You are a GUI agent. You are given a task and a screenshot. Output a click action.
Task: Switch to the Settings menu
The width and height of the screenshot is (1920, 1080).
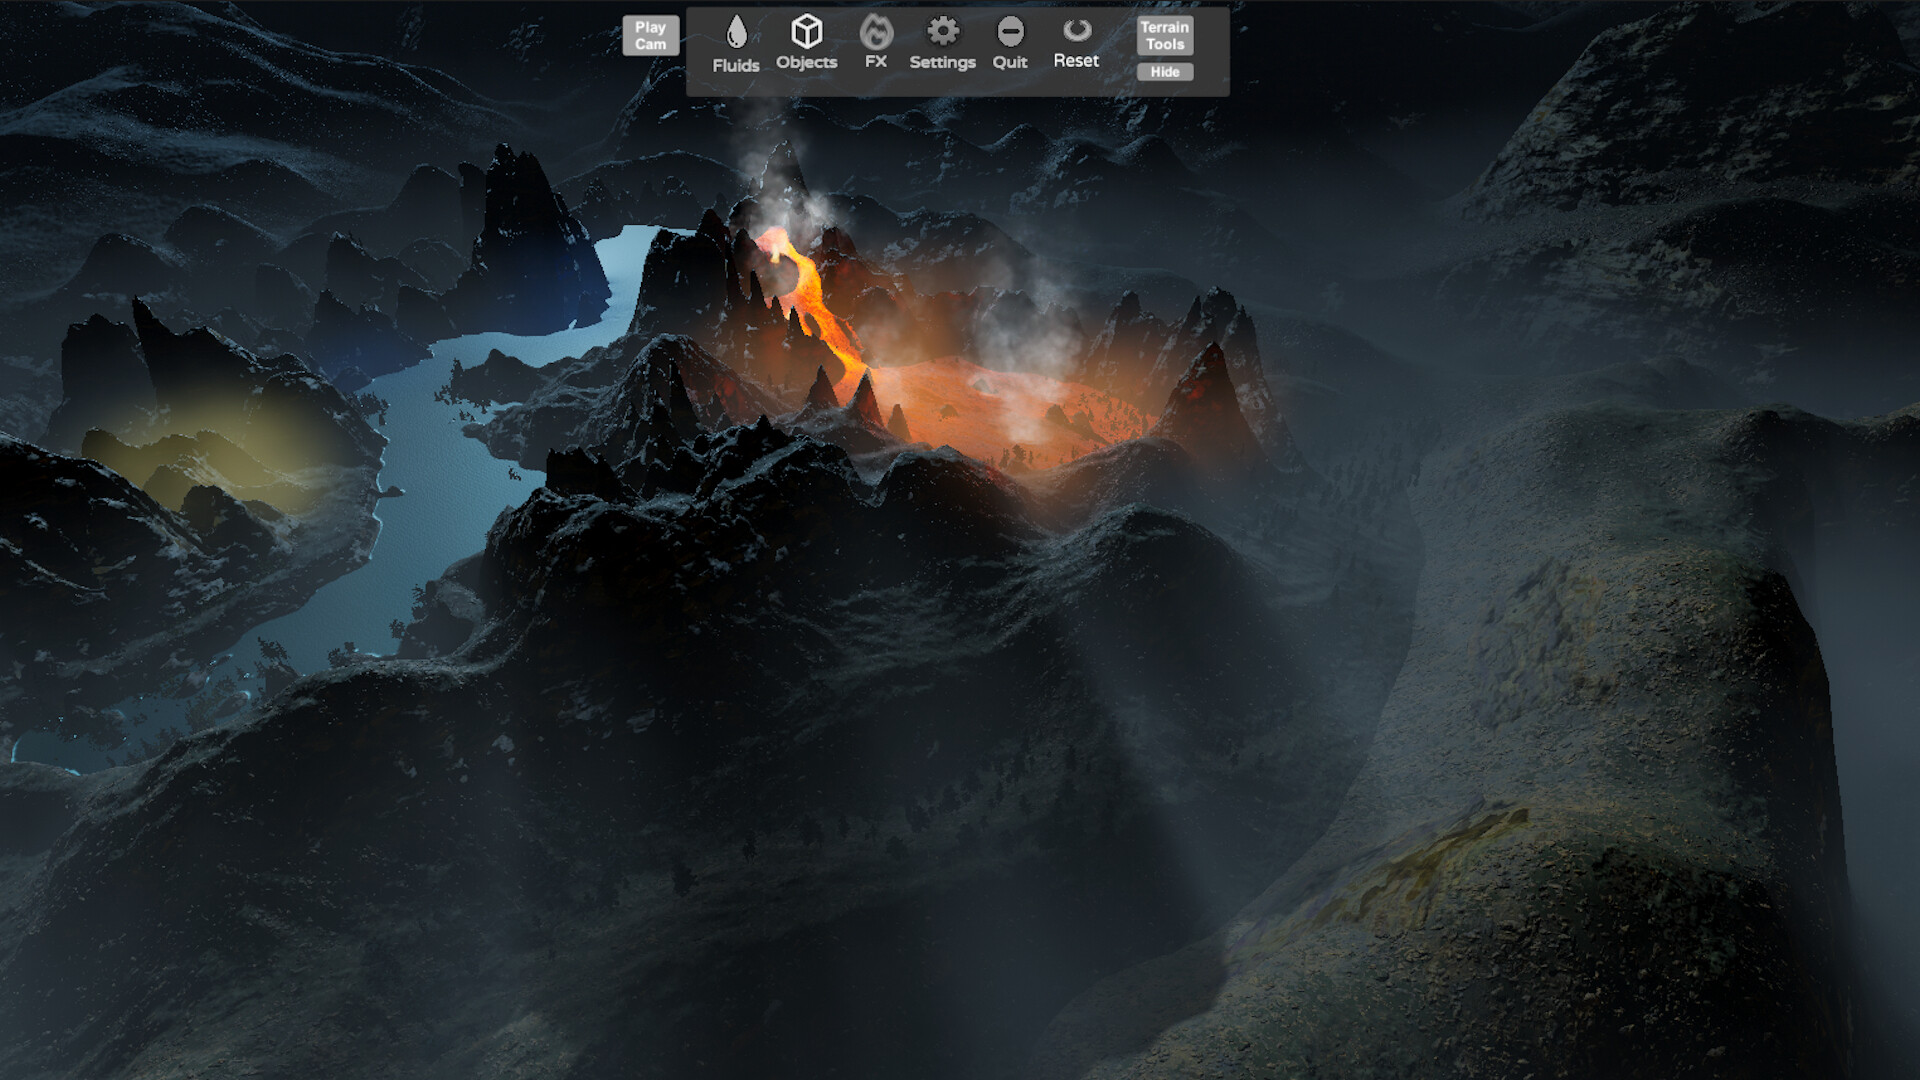[x=941, y=33]
